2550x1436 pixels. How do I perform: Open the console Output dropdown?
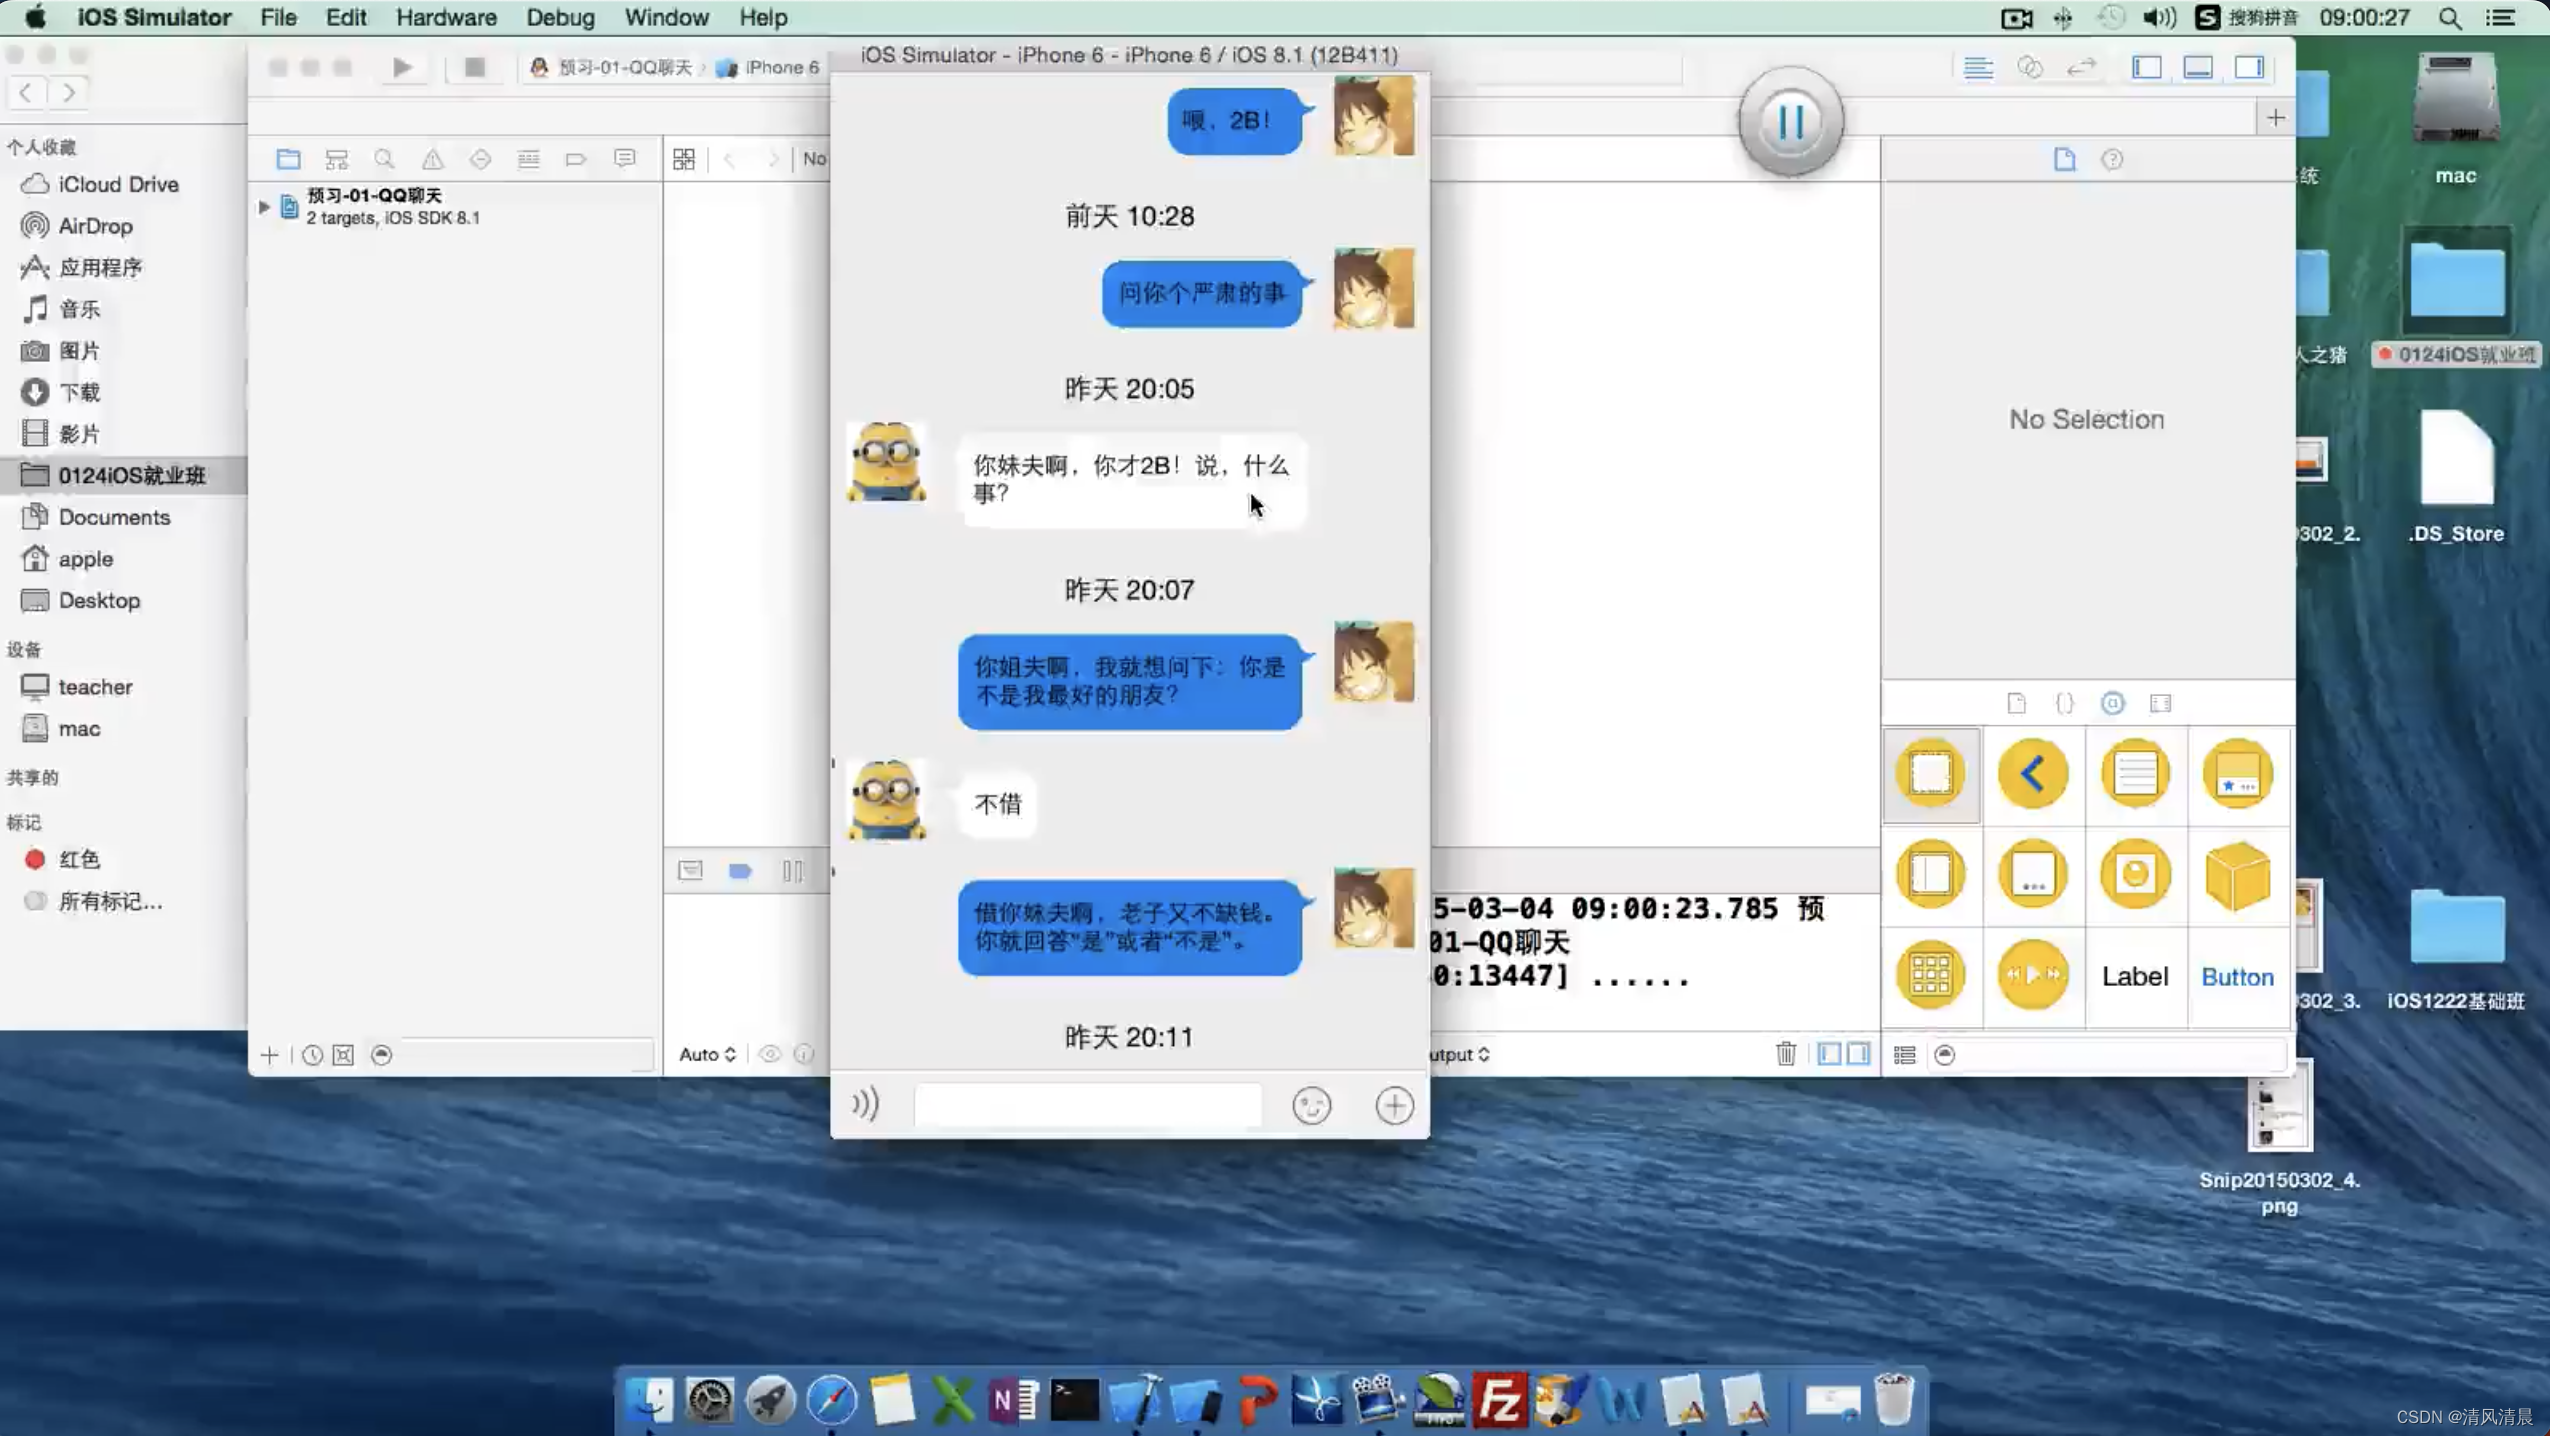pos(1459,1054)
